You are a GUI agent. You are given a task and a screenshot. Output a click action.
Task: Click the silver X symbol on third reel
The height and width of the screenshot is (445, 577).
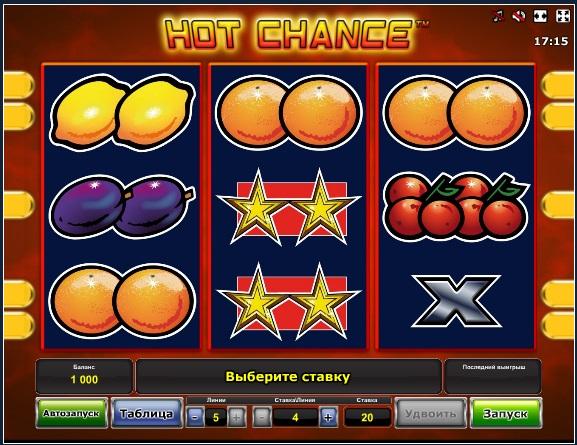pyautogui.click(x=456, y=301)
